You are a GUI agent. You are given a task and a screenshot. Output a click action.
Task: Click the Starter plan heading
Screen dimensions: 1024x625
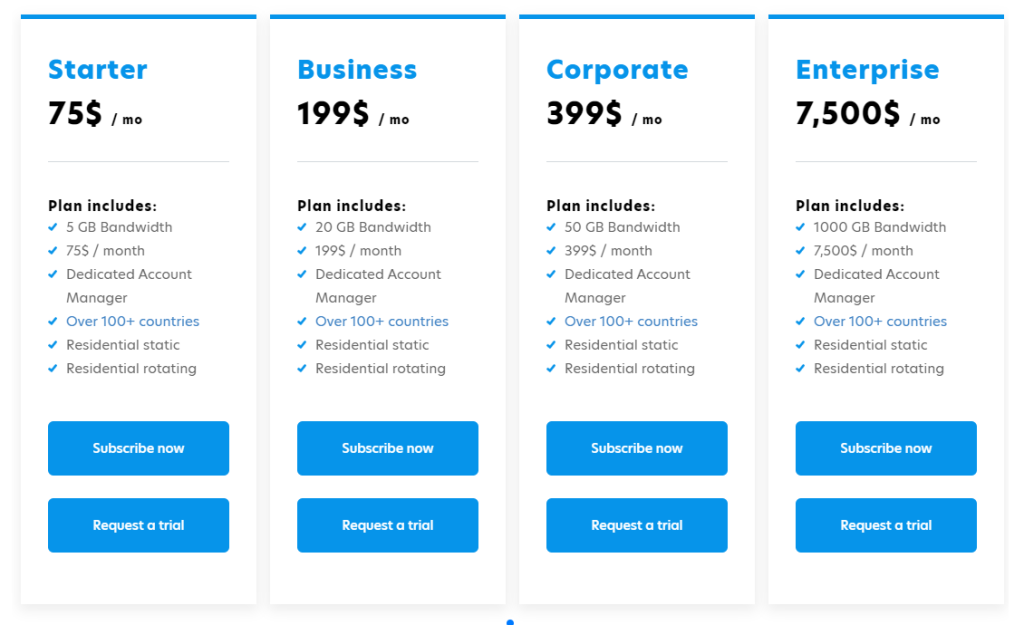coord(98,69)
